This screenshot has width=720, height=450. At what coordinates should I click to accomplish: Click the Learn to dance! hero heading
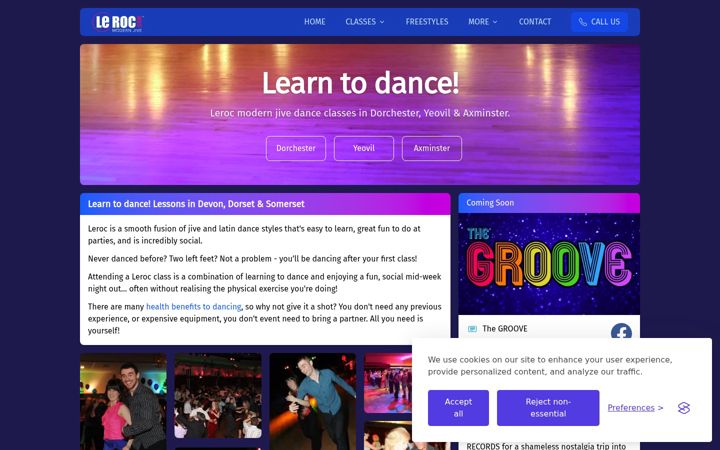(360, 83)
